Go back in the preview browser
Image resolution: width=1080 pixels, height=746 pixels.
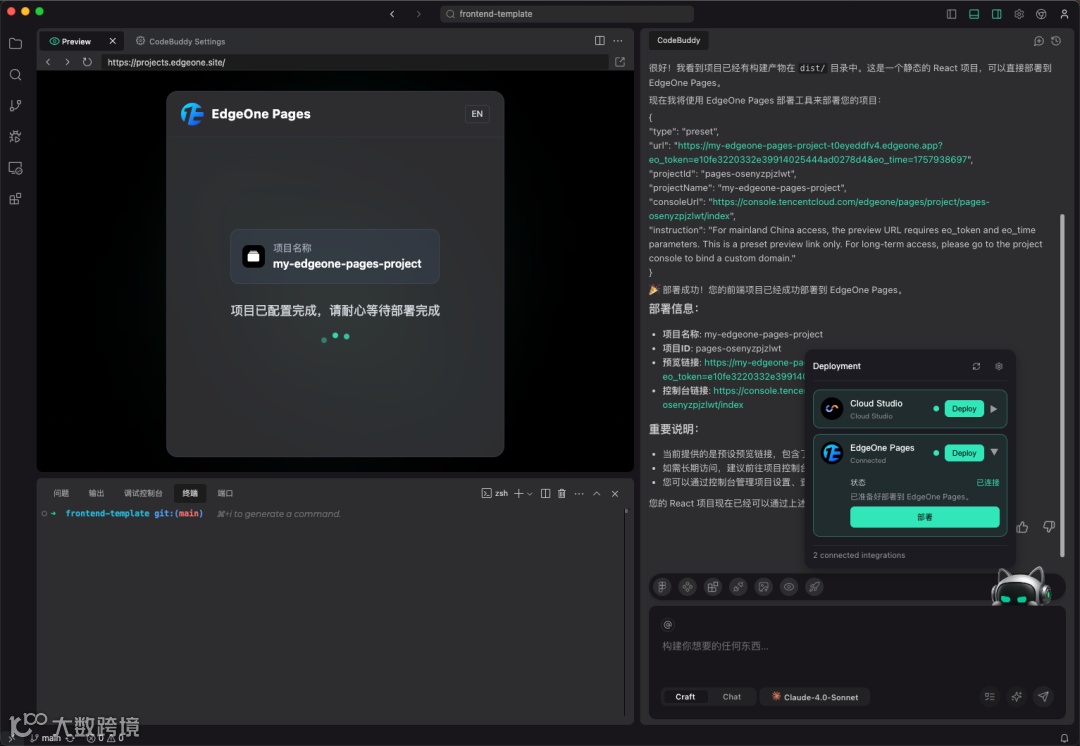48,62
